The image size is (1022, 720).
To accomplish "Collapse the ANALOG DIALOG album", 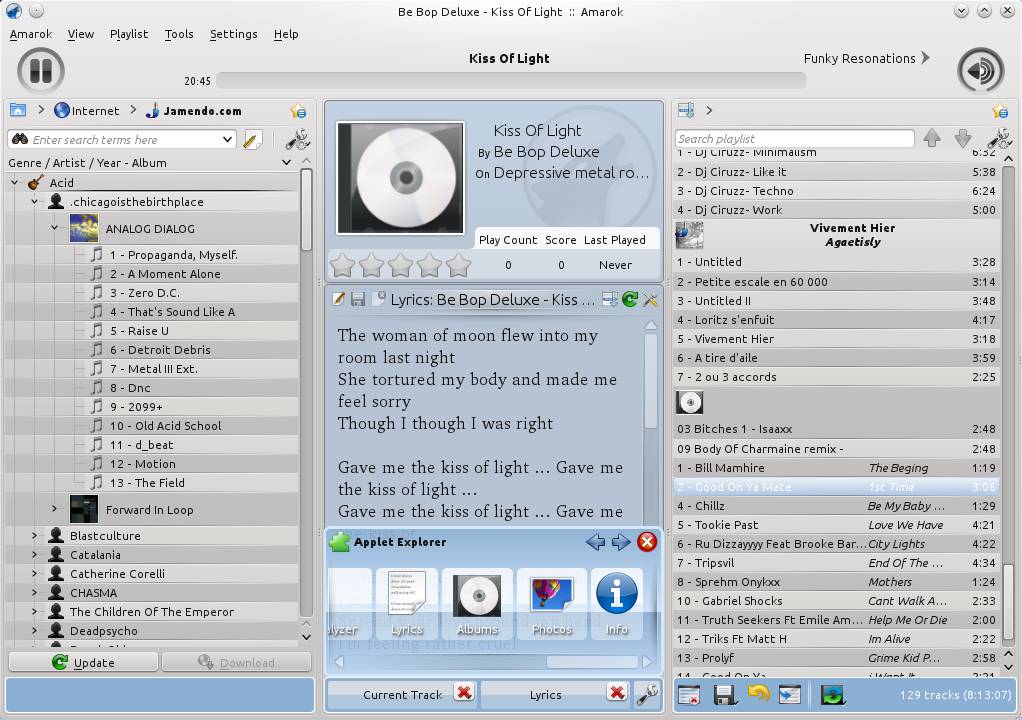I will (x=55, y=229).
